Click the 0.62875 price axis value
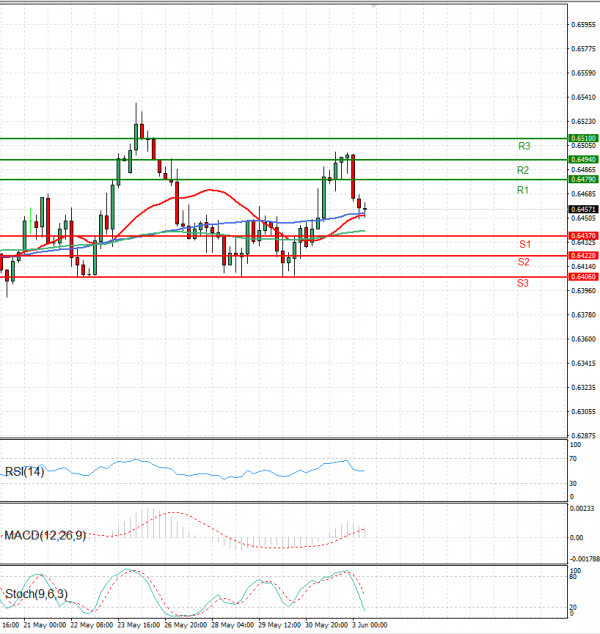This screenshot has height=634, width=600. [583, 436]
